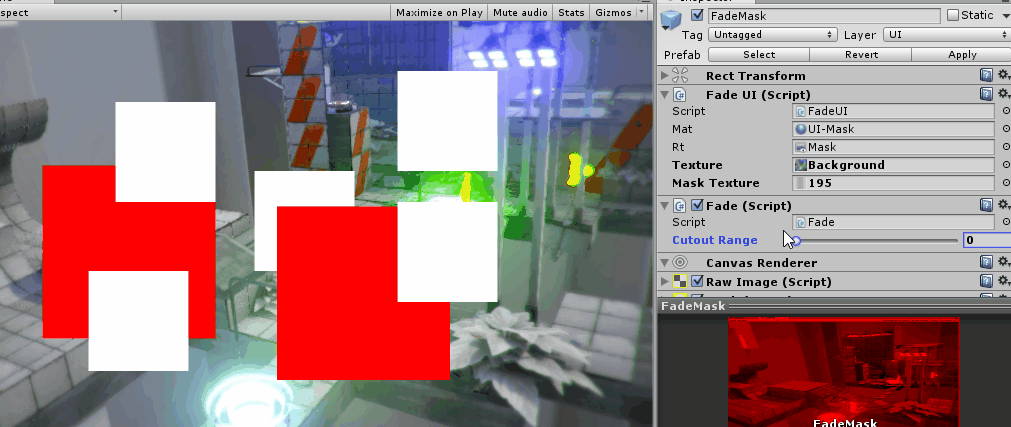Click the Cutout Range slider track
1011x427 pixels.
tap(876, 241)
